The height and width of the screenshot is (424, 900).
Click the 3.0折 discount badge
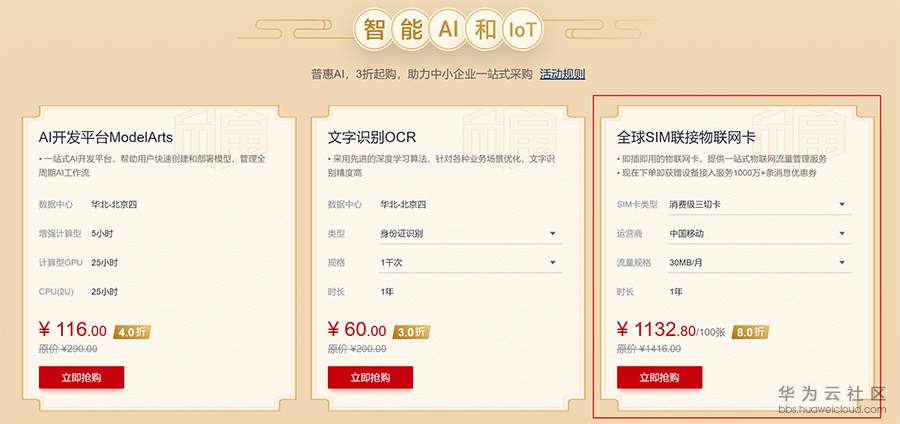click(412, 331)
